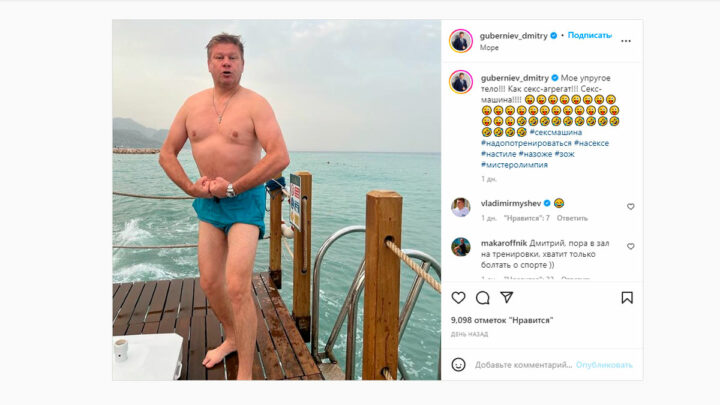Click the Подписаться follow button
The width and height of the screenshot is (720, 405).
(590, 35)
